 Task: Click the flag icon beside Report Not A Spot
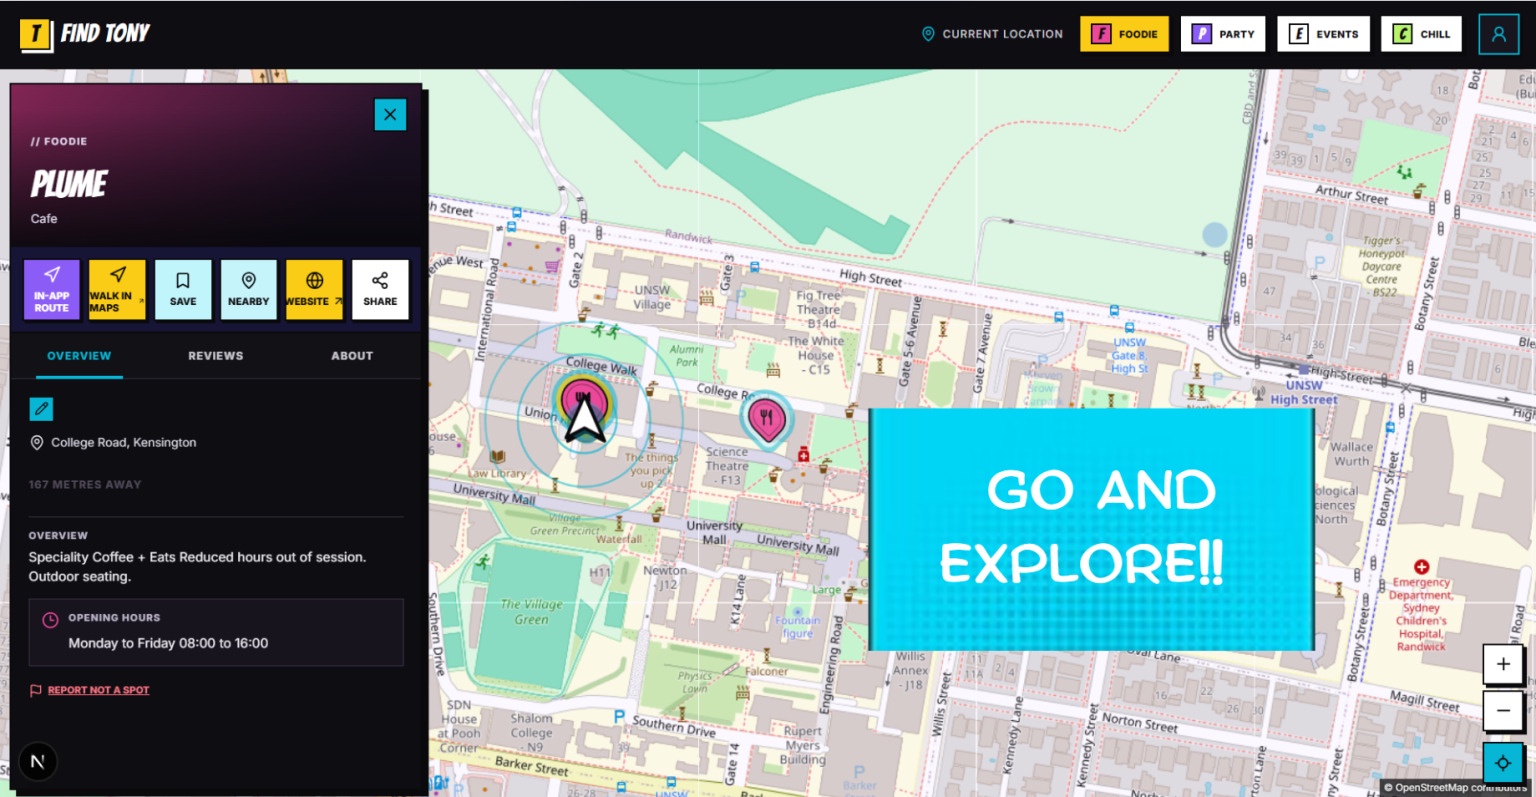(36, 690)
